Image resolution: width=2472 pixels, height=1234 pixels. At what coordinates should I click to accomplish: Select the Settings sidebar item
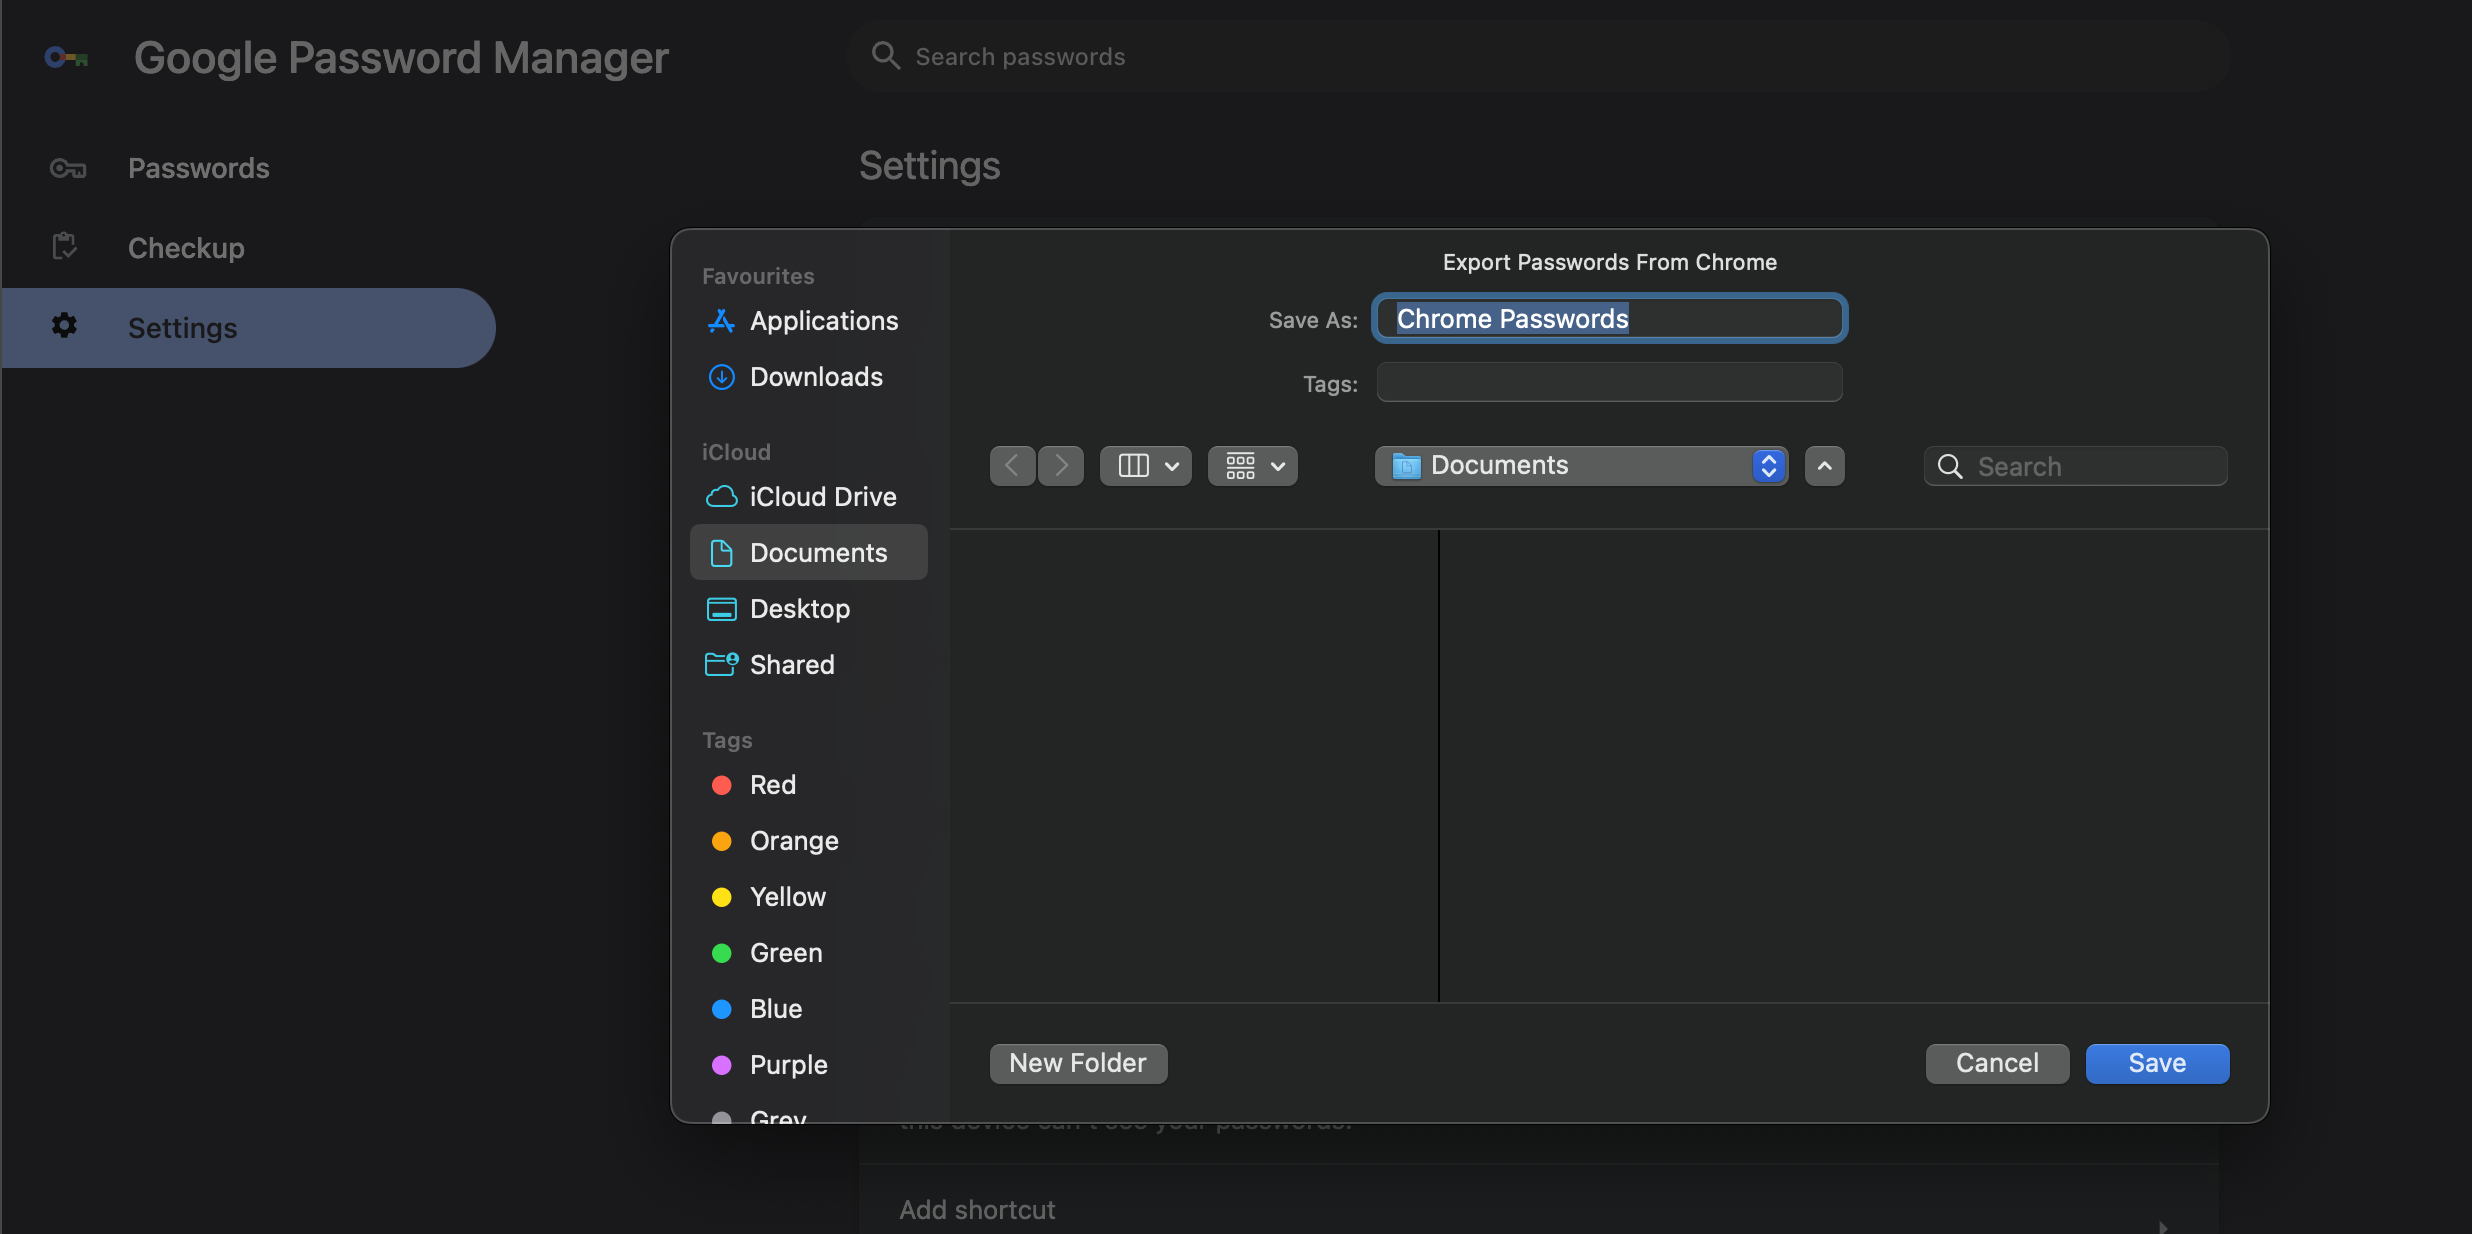(248, 328)
